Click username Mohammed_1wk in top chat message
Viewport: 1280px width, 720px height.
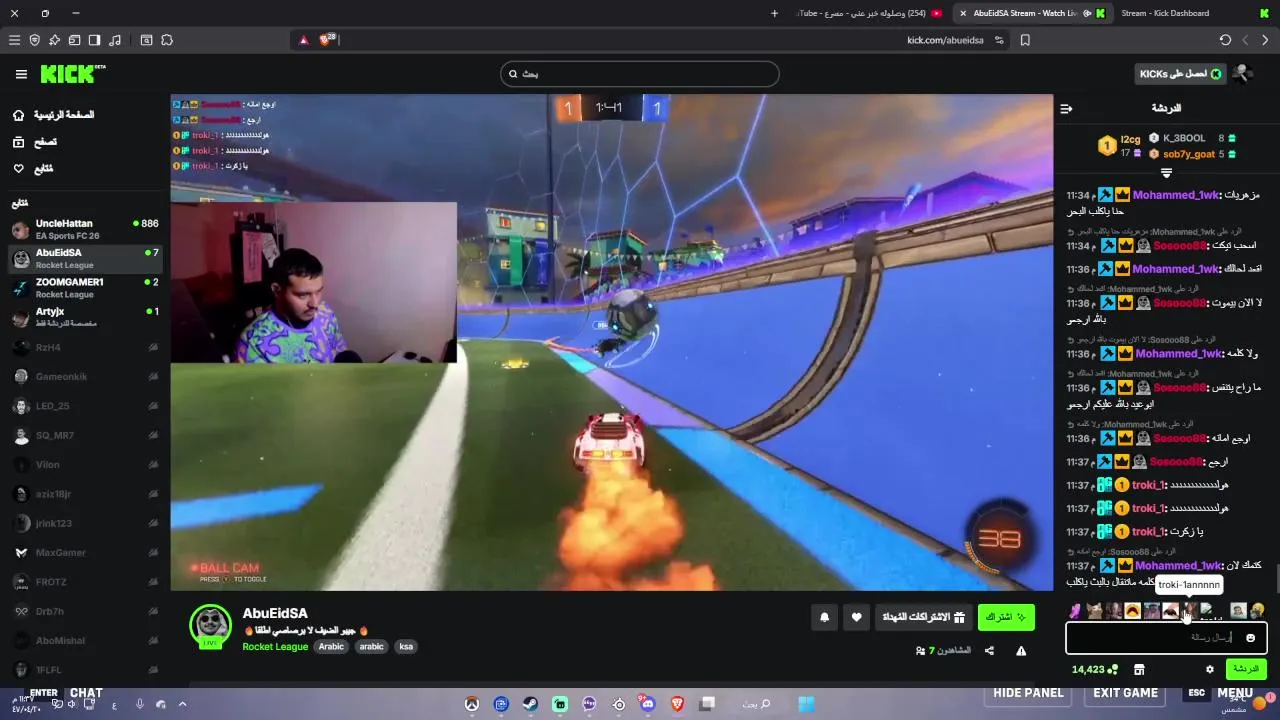click(1176, 196)
